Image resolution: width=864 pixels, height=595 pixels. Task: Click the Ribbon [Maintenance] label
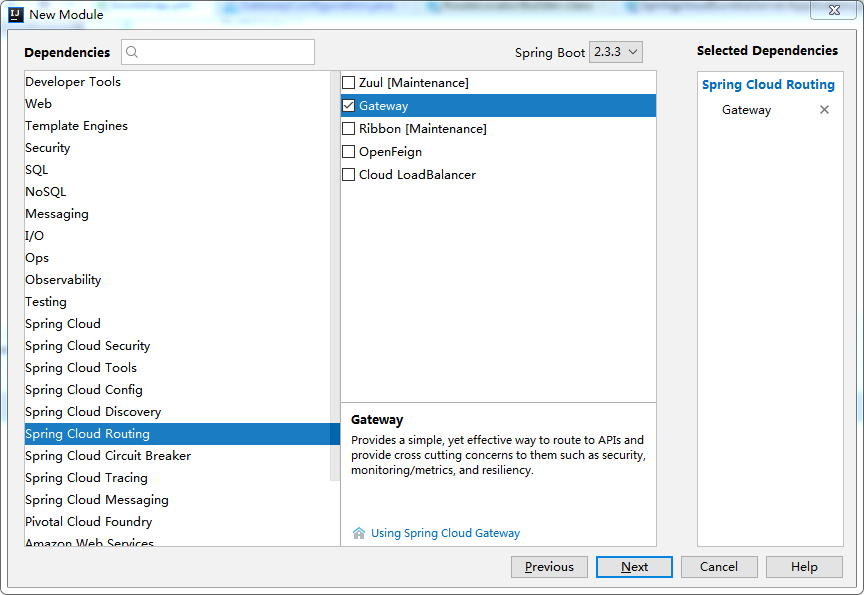pos(423,129)
